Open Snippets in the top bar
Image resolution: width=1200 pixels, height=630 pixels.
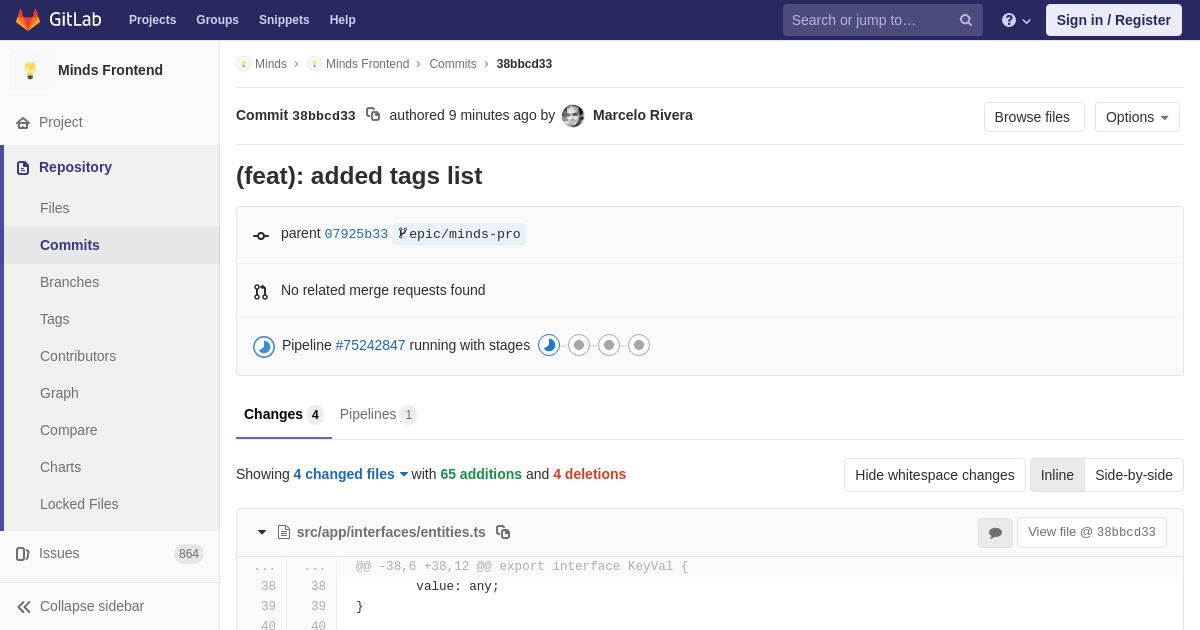pyautogui.click(x=284, y=20)
